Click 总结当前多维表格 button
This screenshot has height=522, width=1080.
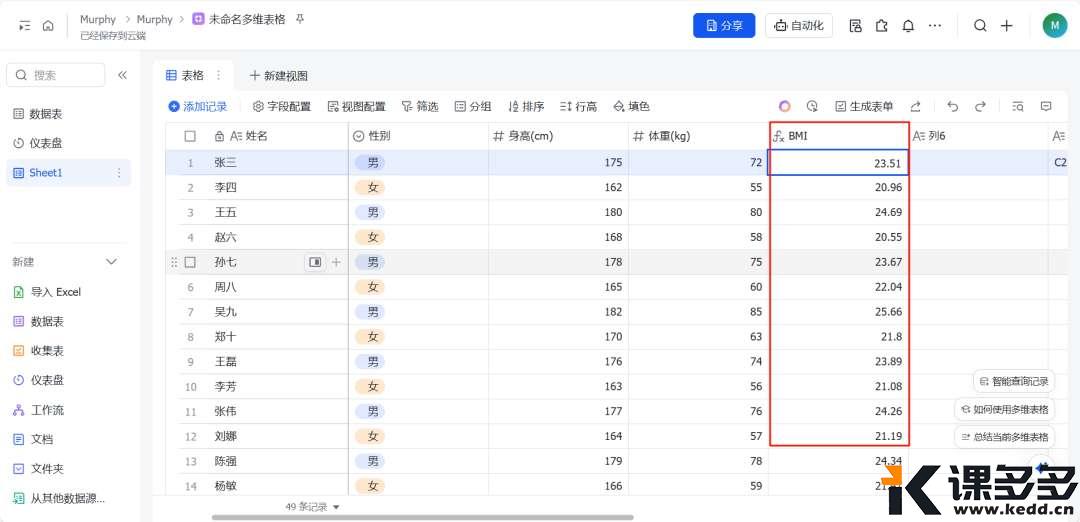click(x=1004, y=437)
